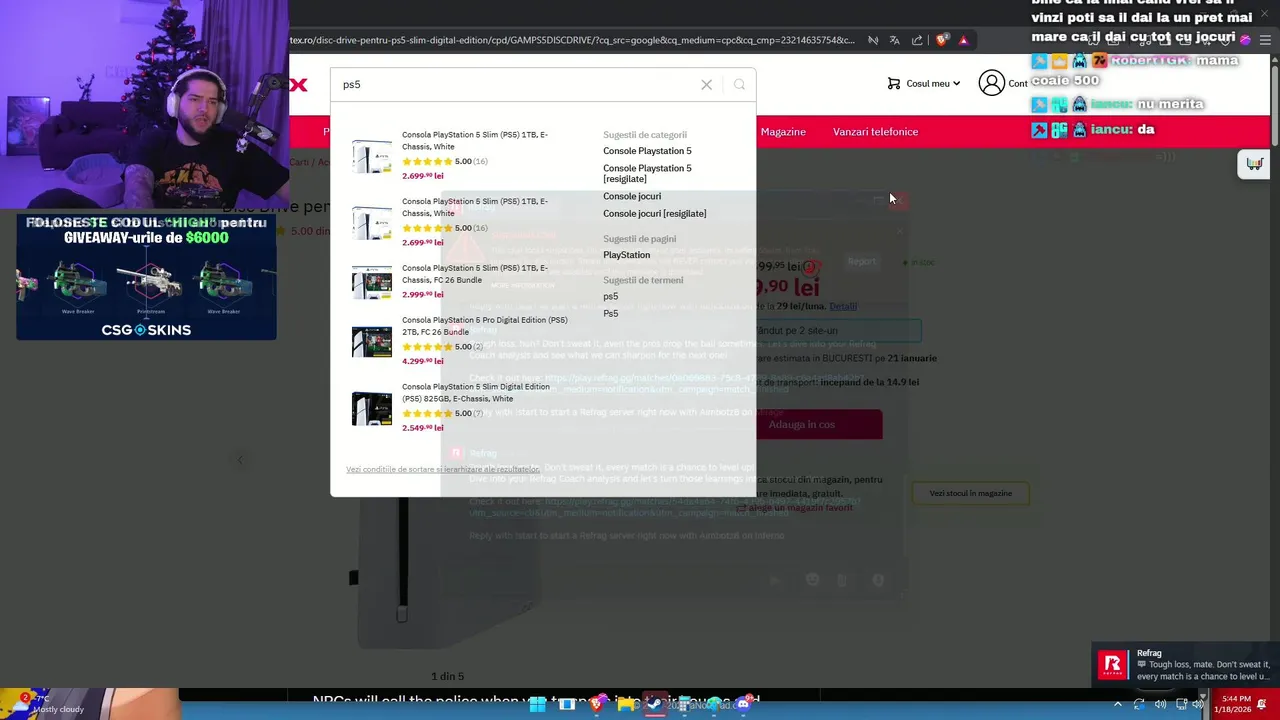Expand hidden system tray icons chevron
Screen dimensions: 1280x720
[1118, 704]
